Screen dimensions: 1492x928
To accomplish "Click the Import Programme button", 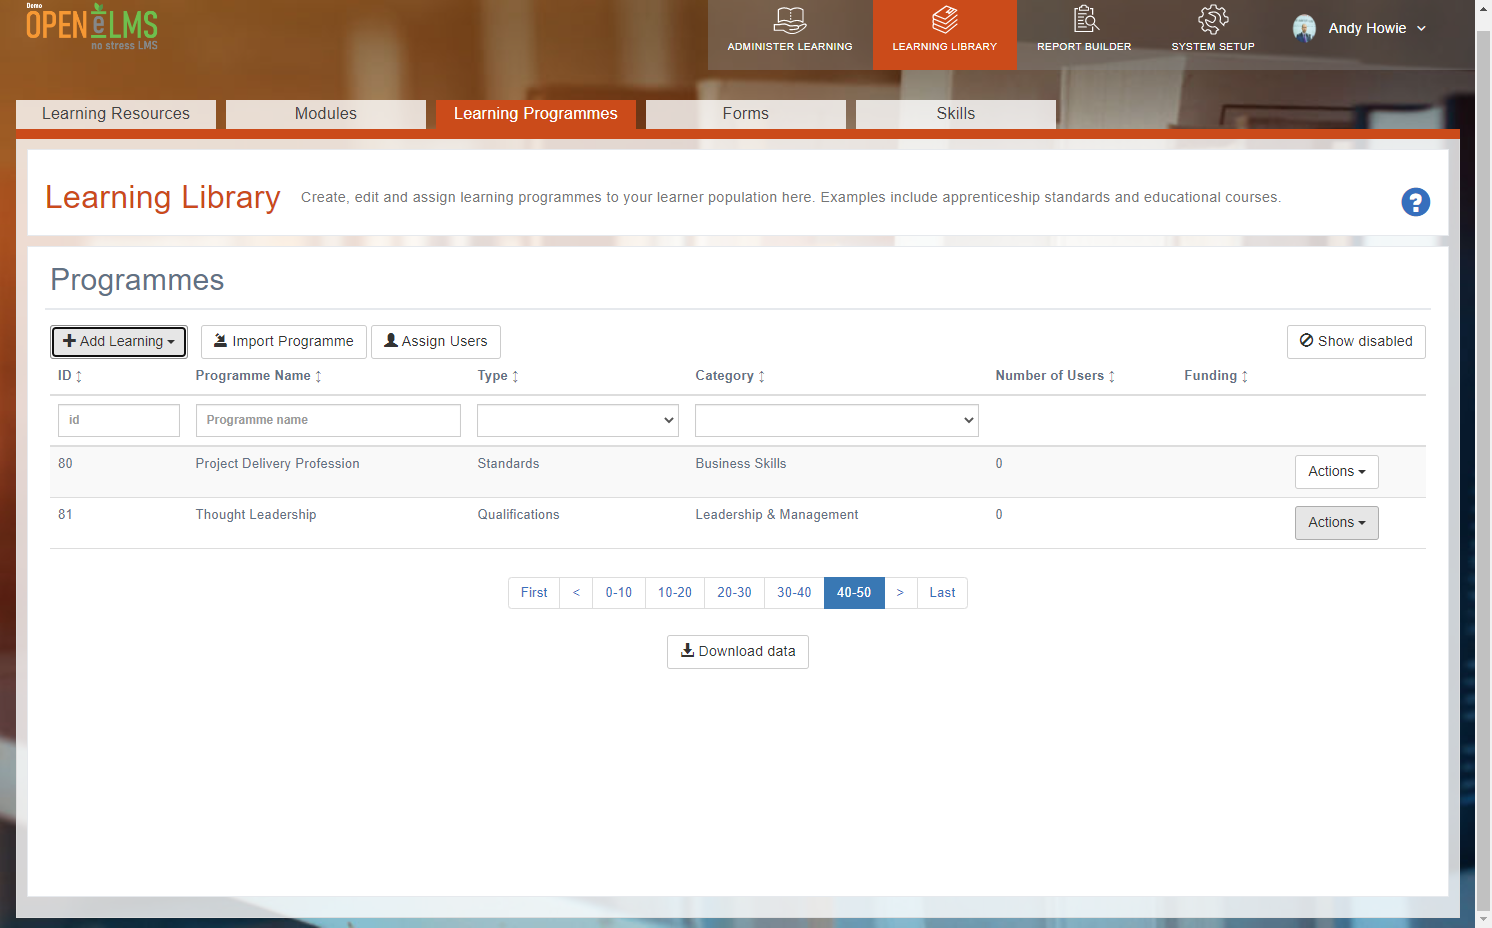I will 284,342.
